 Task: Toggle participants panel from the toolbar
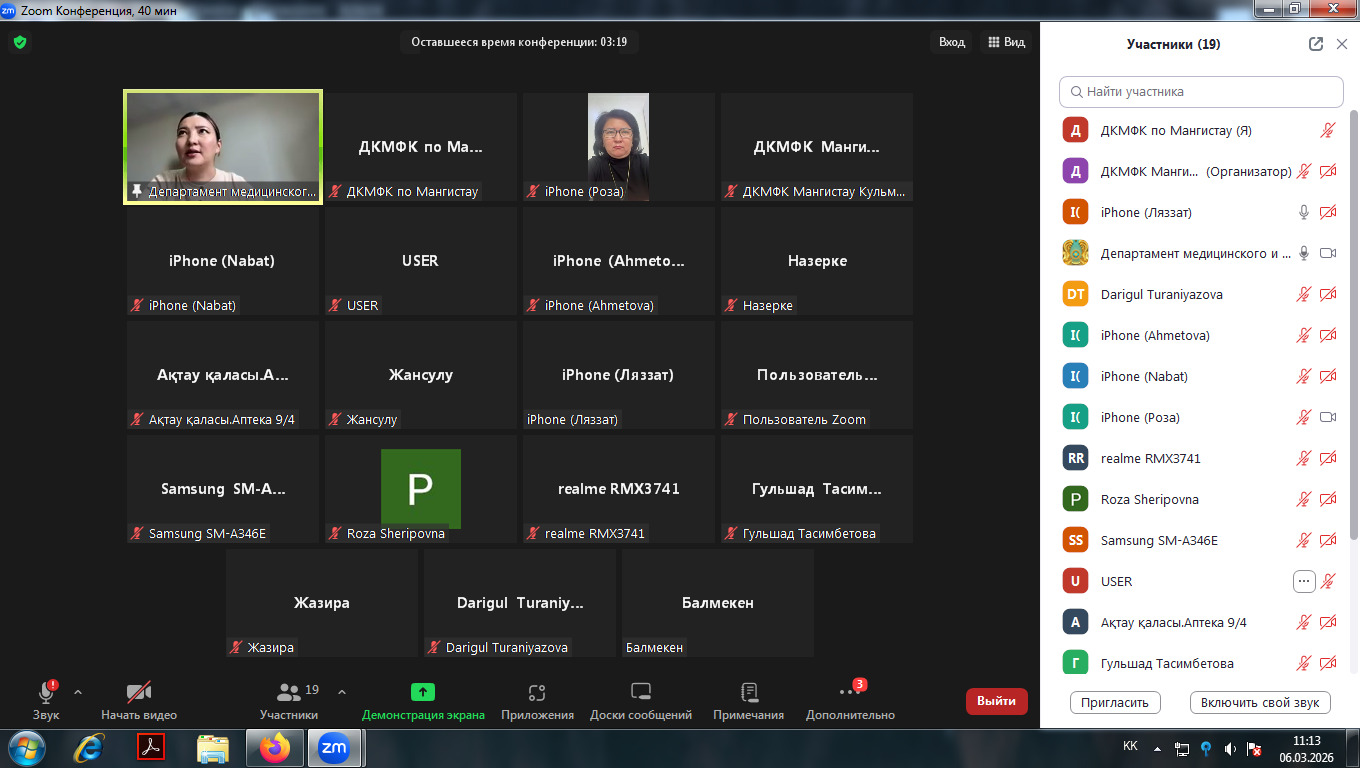(x=289, y=693)
